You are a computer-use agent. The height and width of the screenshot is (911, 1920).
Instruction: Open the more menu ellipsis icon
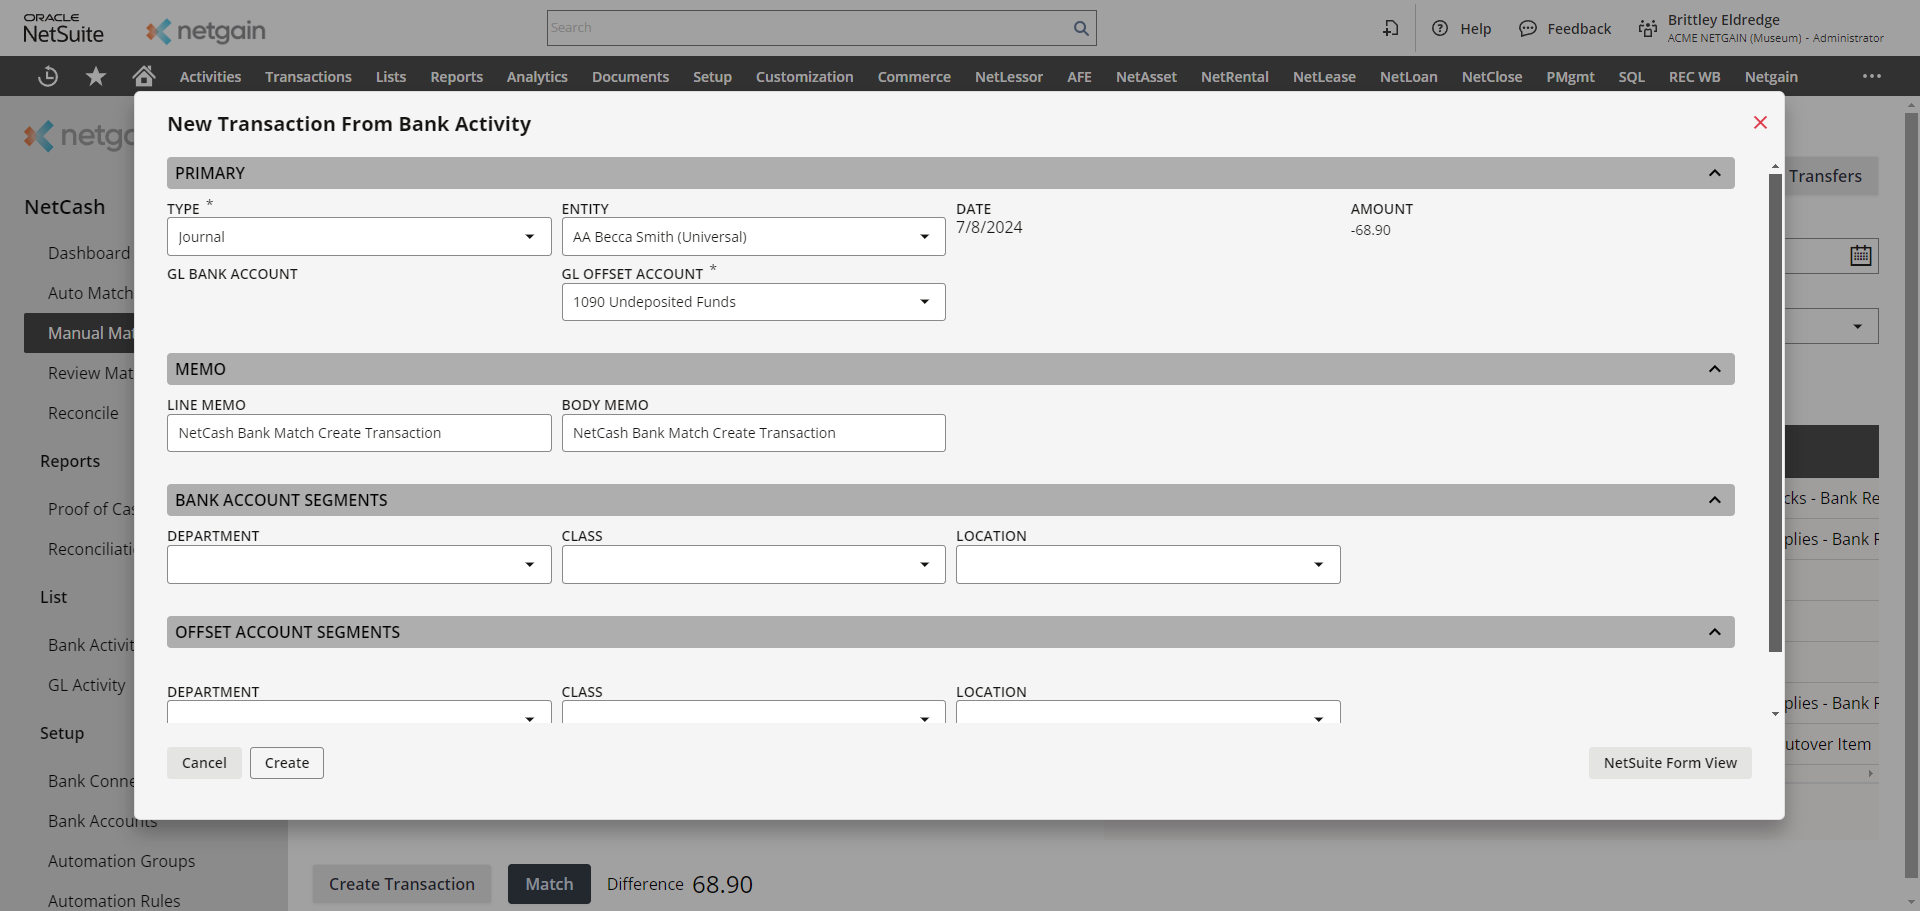click(1871, 76)
